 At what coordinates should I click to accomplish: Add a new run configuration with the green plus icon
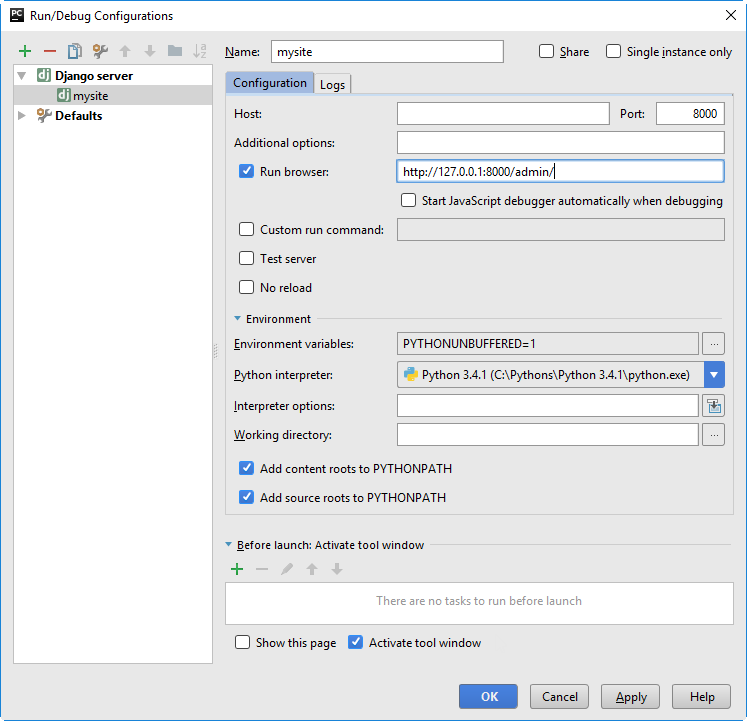pos(25,51)
